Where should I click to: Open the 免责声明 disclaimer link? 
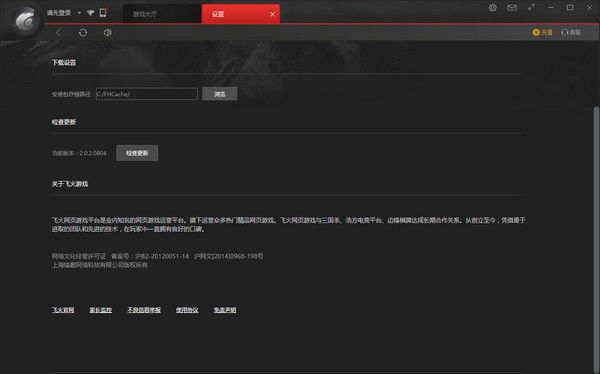[x=225, y=310]
